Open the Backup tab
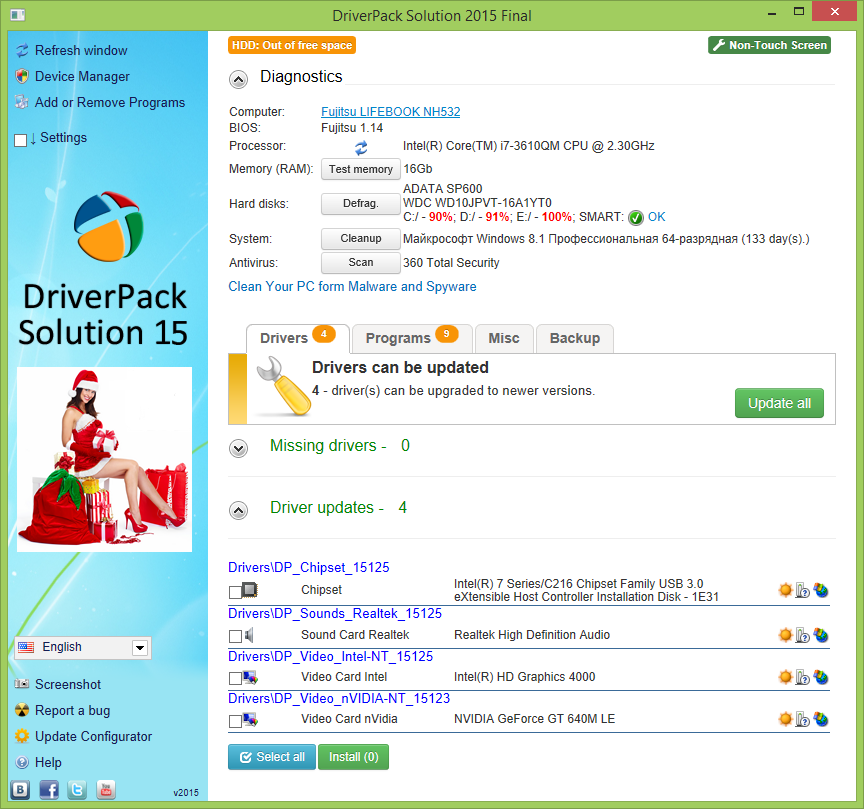The height and width of the screenshot is (809, 864). [x=574, y=338]
